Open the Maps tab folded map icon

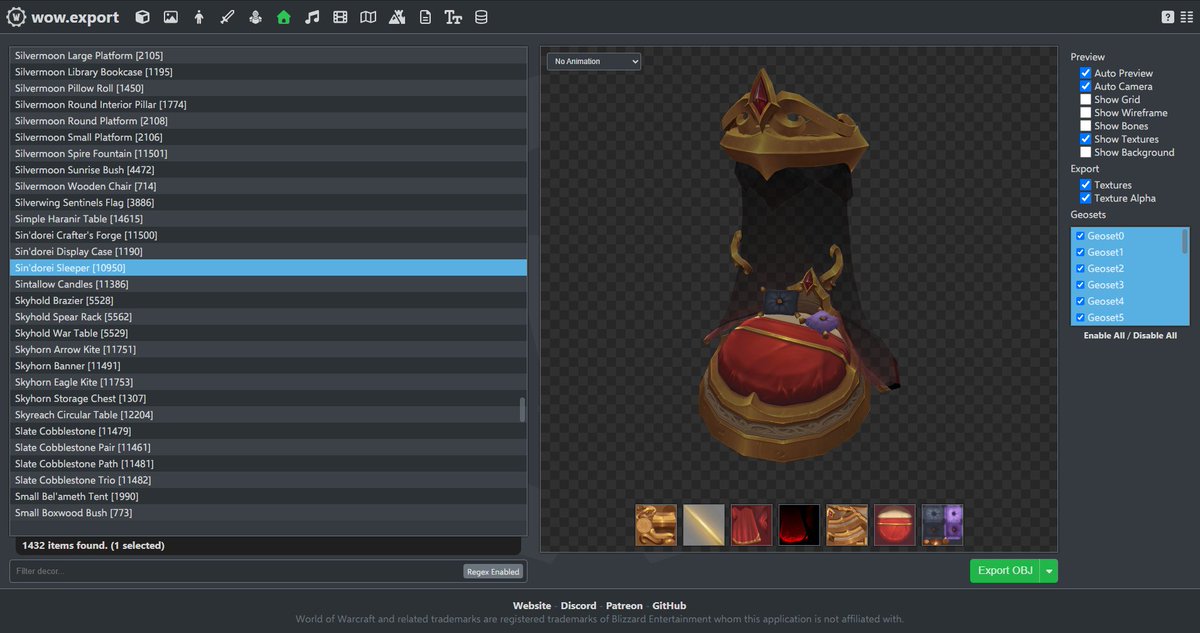pyautogui.click(x=368, y=17)
